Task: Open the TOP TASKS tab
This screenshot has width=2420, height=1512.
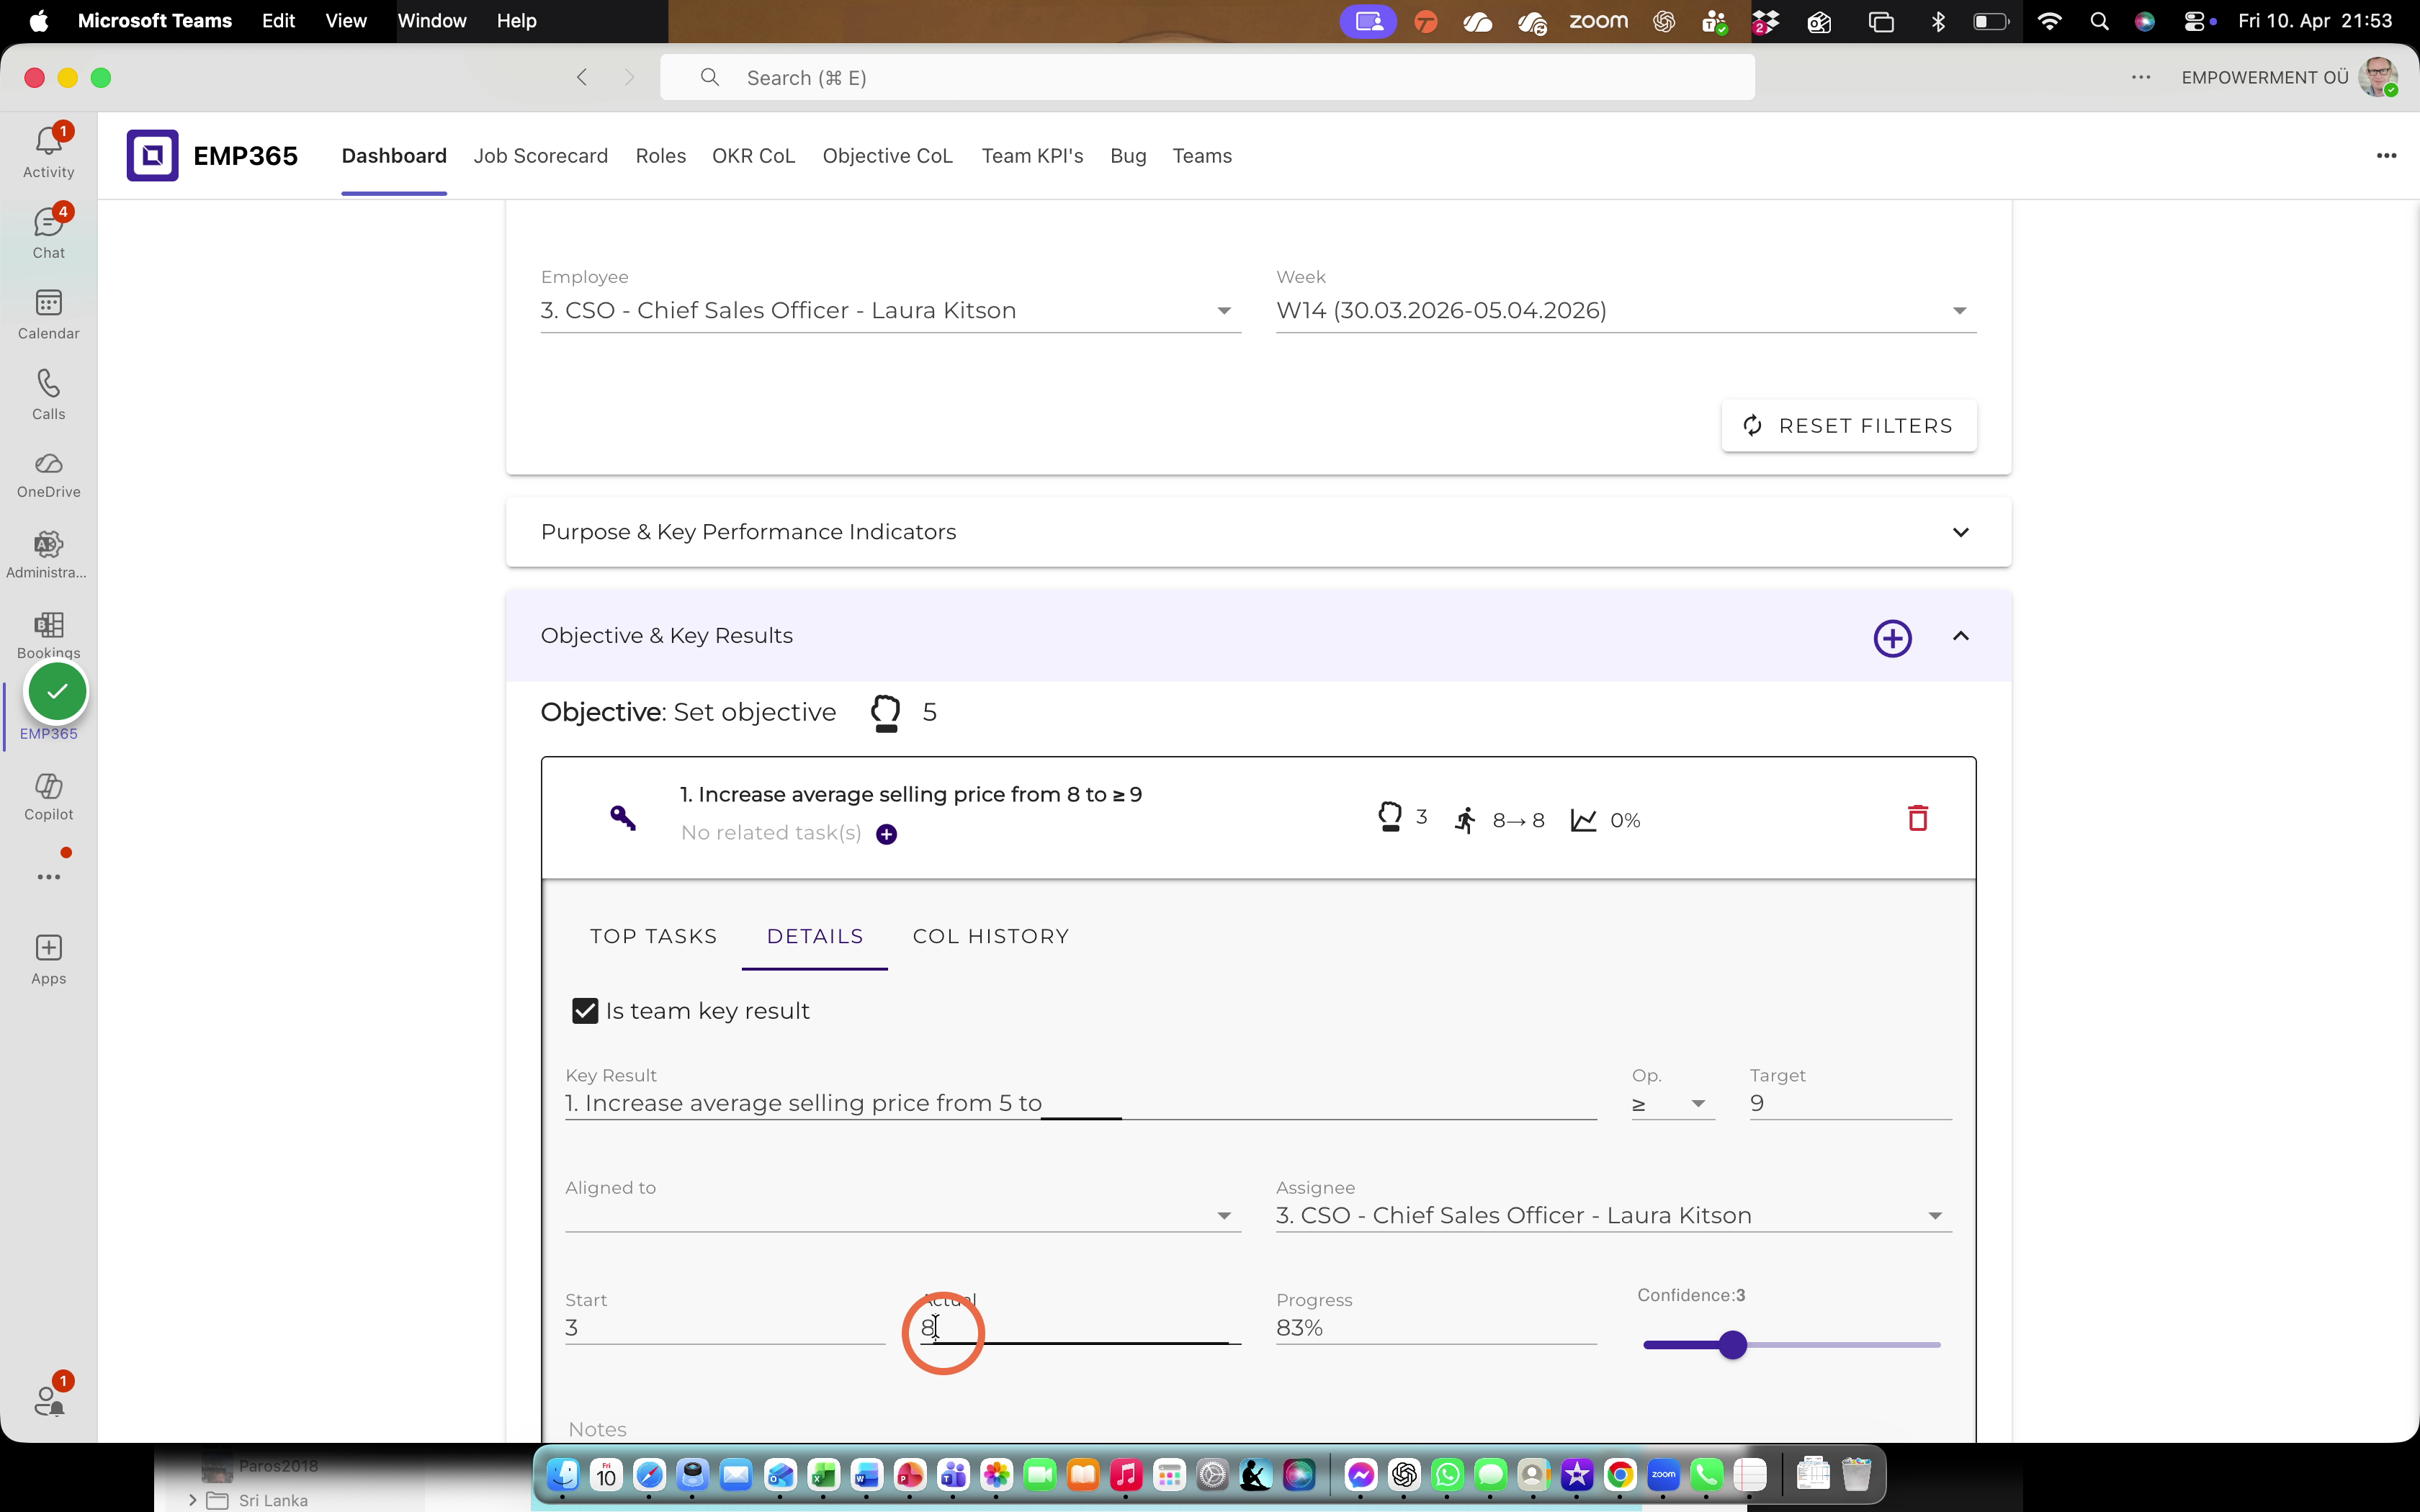Action: (x=653, y=937)
